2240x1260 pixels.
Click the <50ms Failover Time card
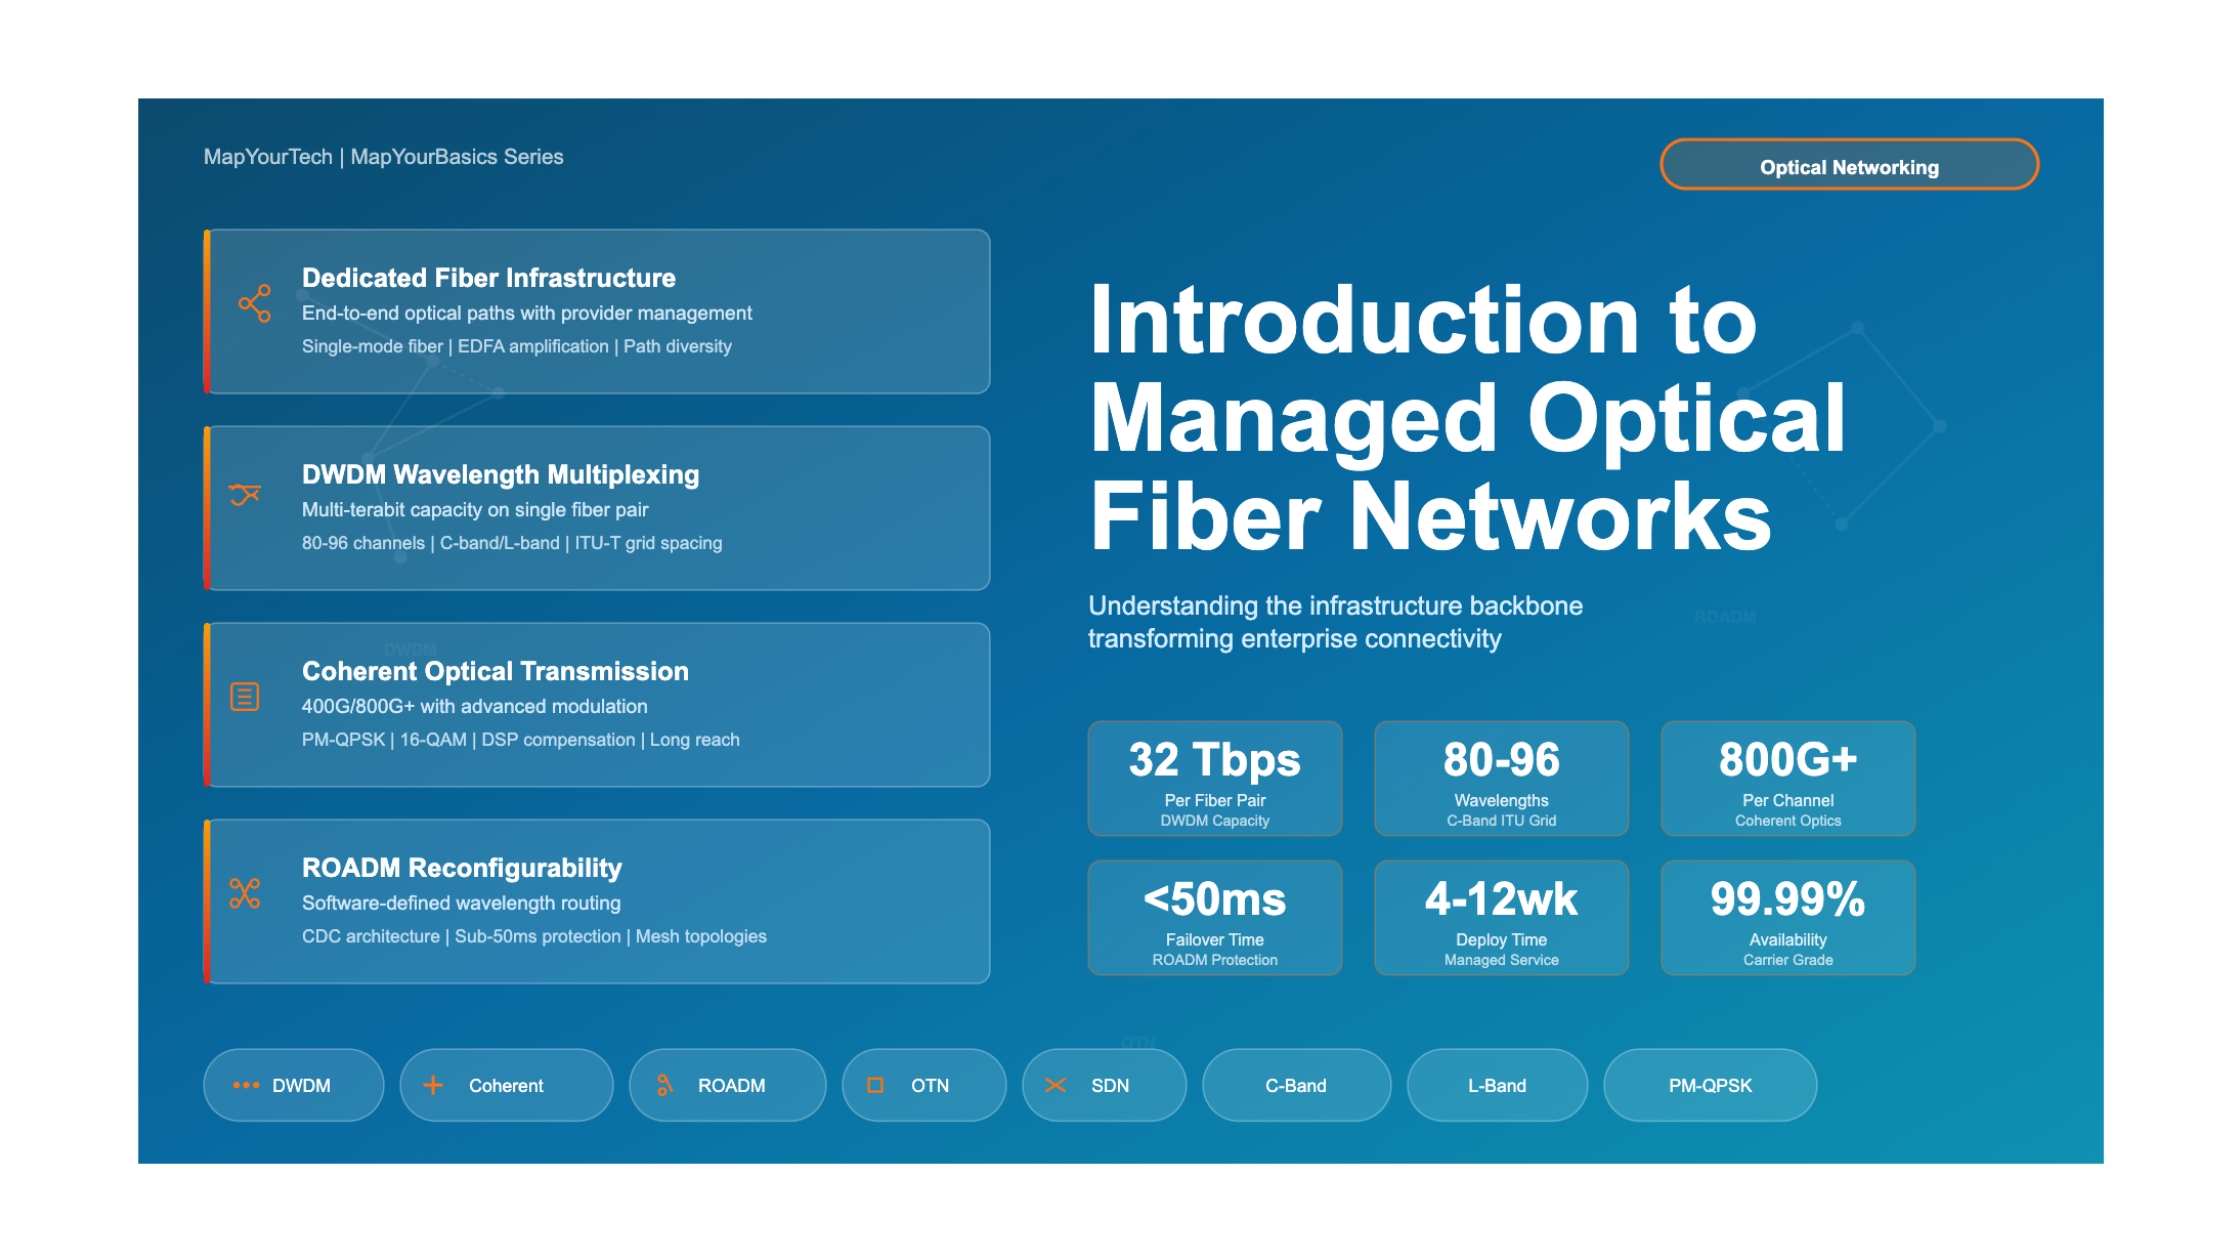pos(1215,918)
